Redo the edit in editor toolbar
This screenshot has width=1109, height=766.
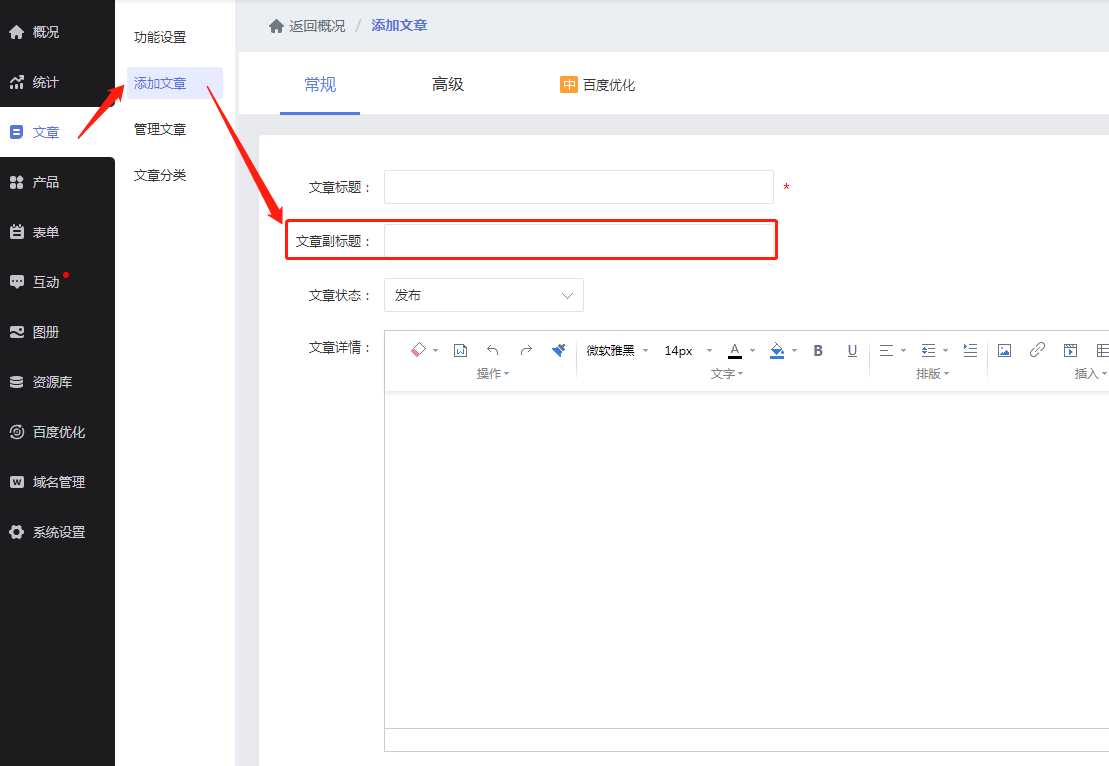(526, 350)
